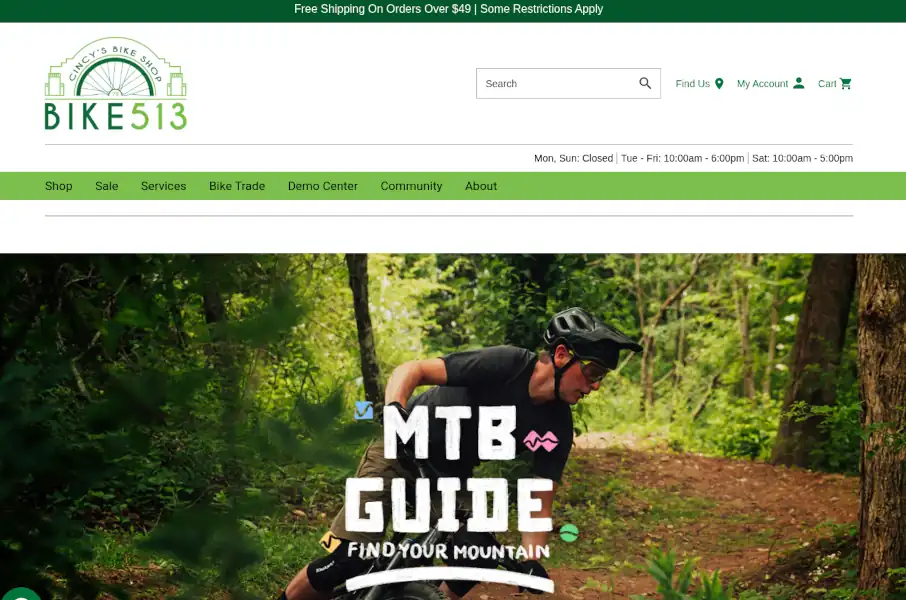
Task: Open the chat bubble widget icon
Action: pos(21,594)
